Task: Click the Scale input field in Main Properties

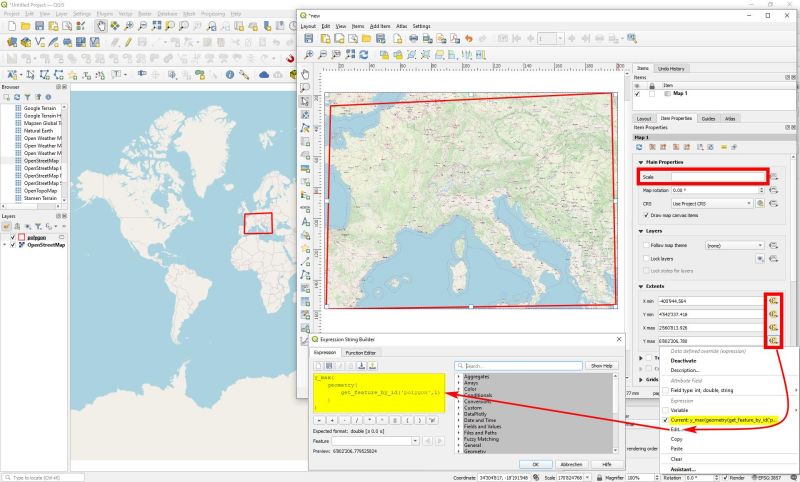Action: (718, 176)
